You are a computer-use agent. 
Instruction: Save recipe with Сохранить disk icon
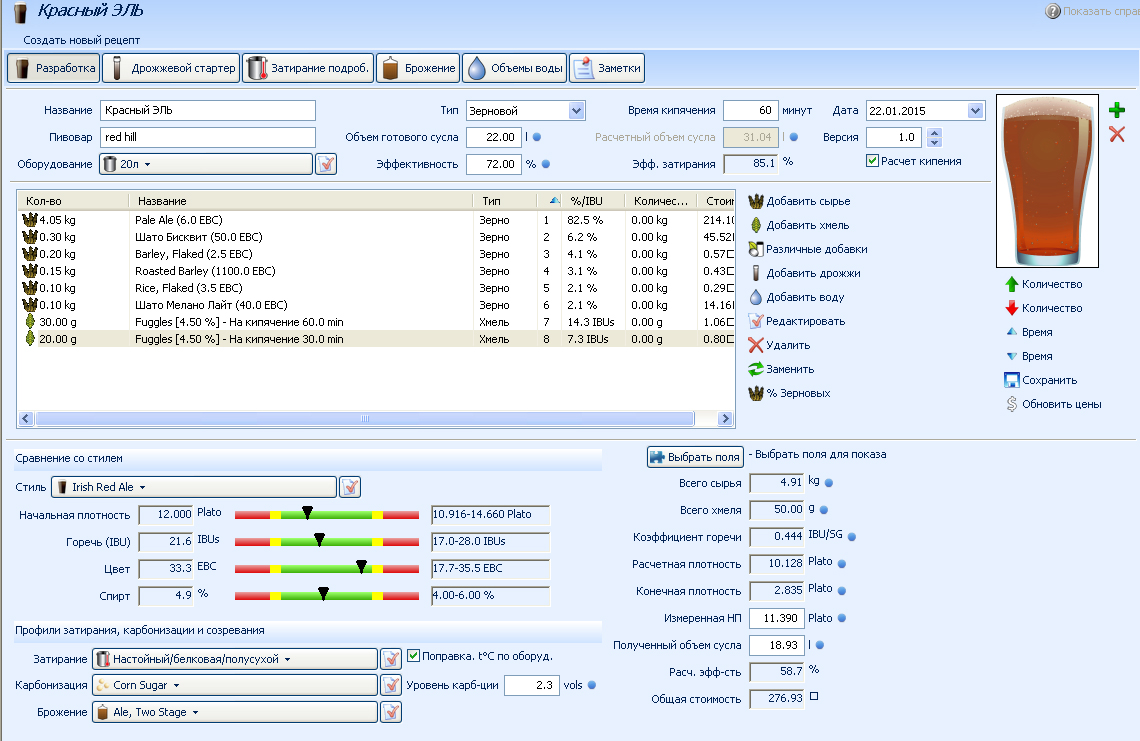tap(1012, 380)
